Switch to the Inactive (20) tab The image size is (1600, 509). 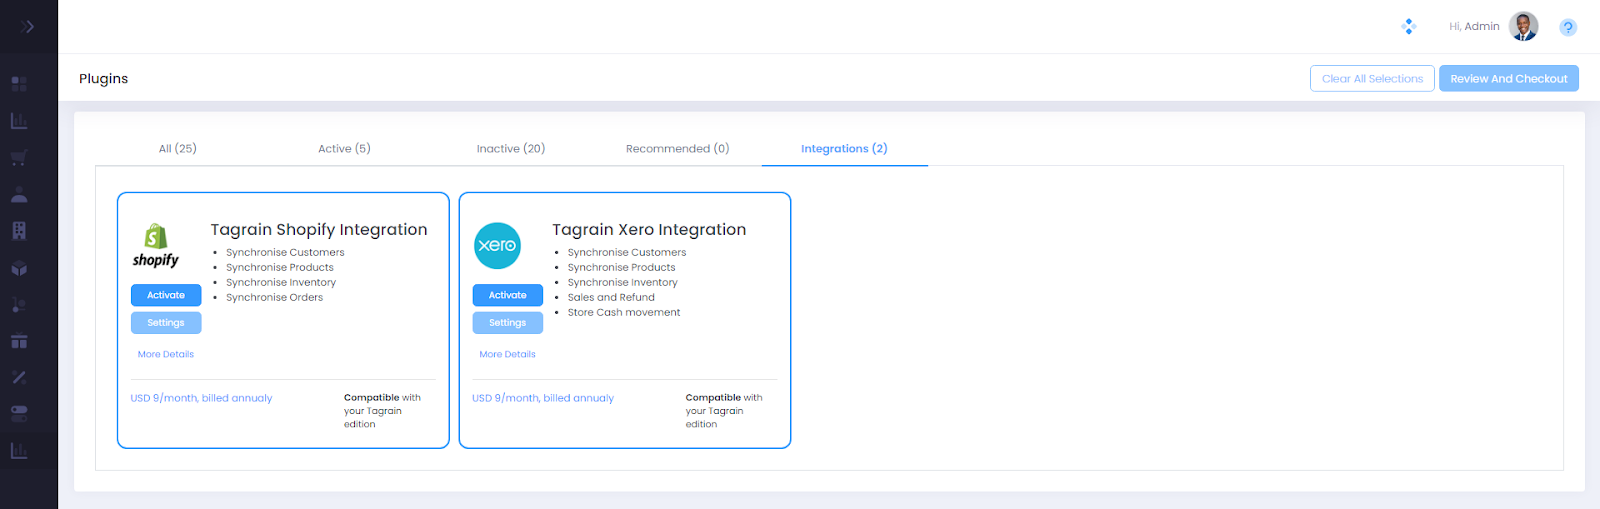pos(511,149)
